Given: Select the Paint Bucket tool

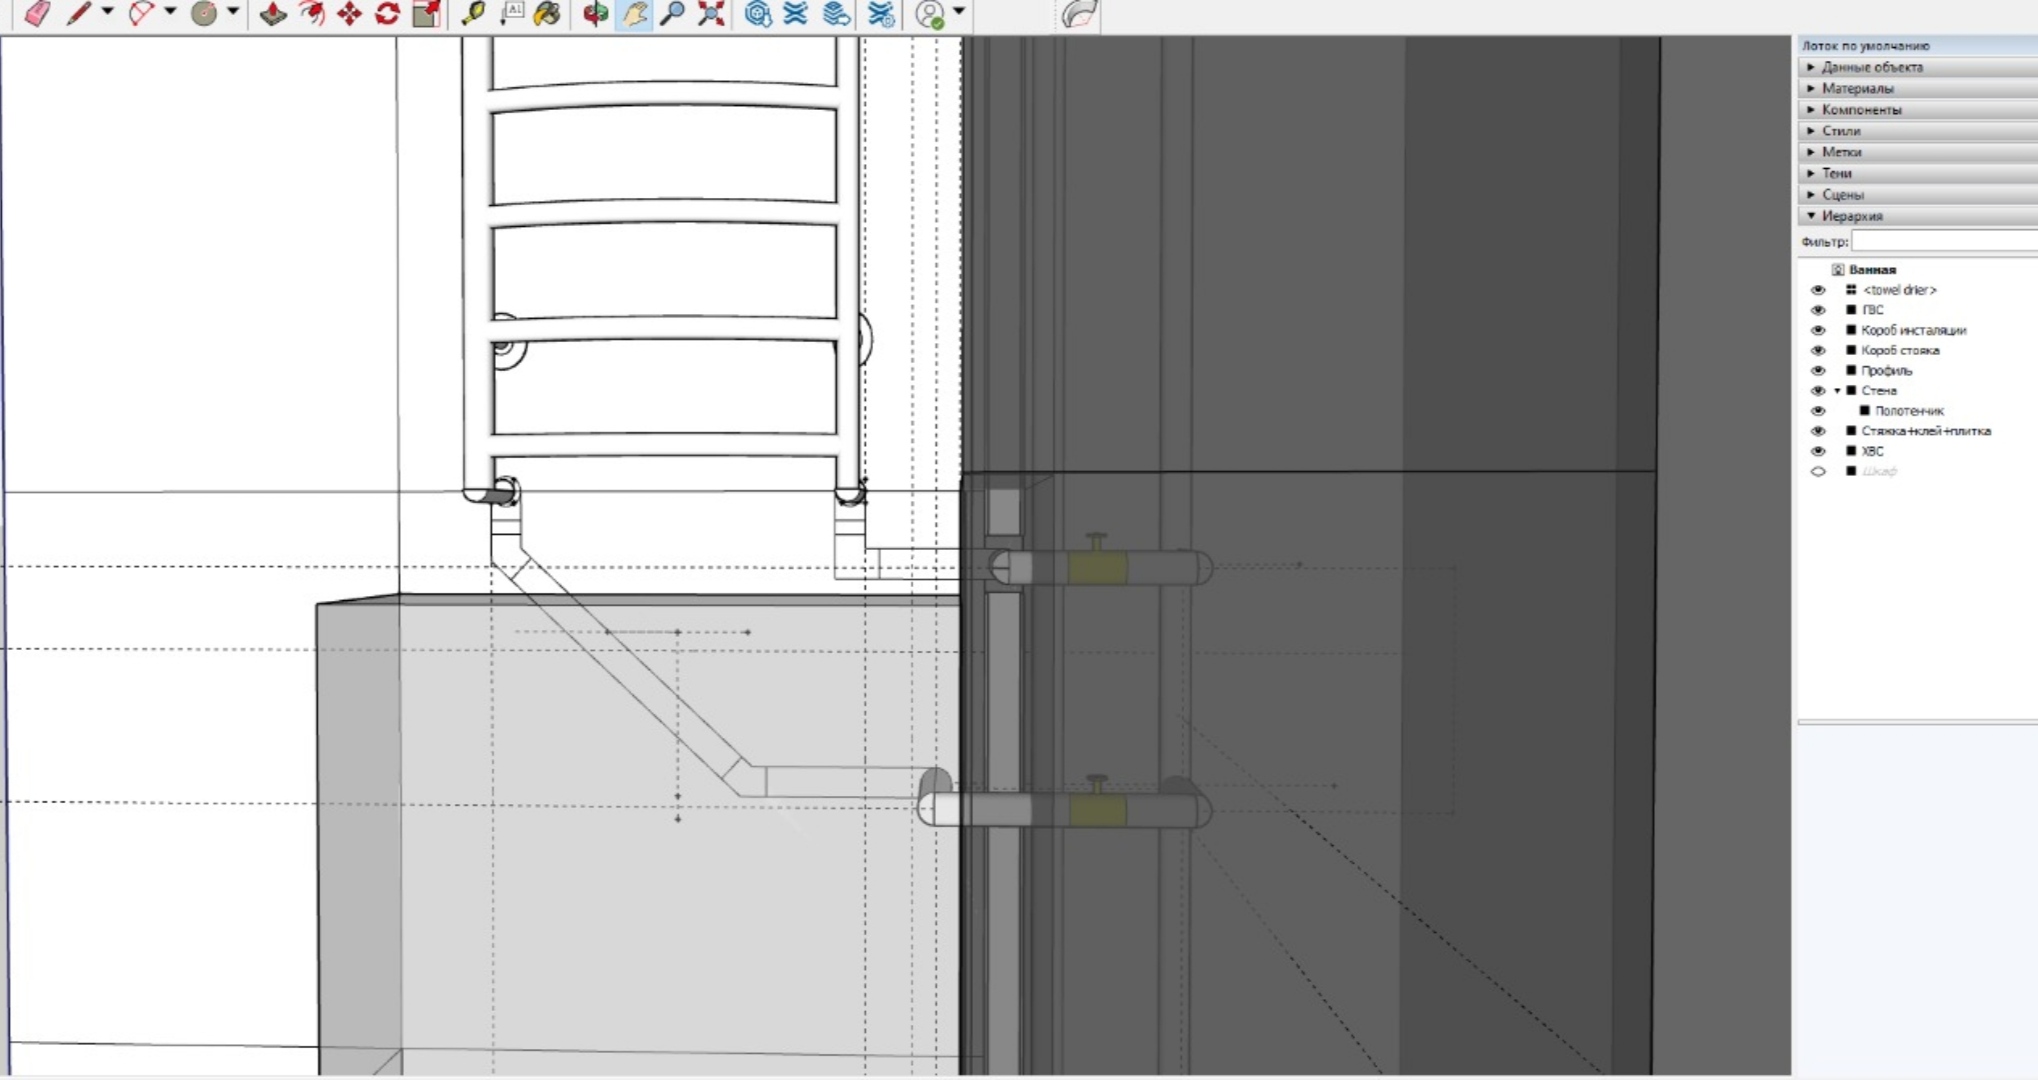Looking at the screenshot, I should tap(547, 13).
